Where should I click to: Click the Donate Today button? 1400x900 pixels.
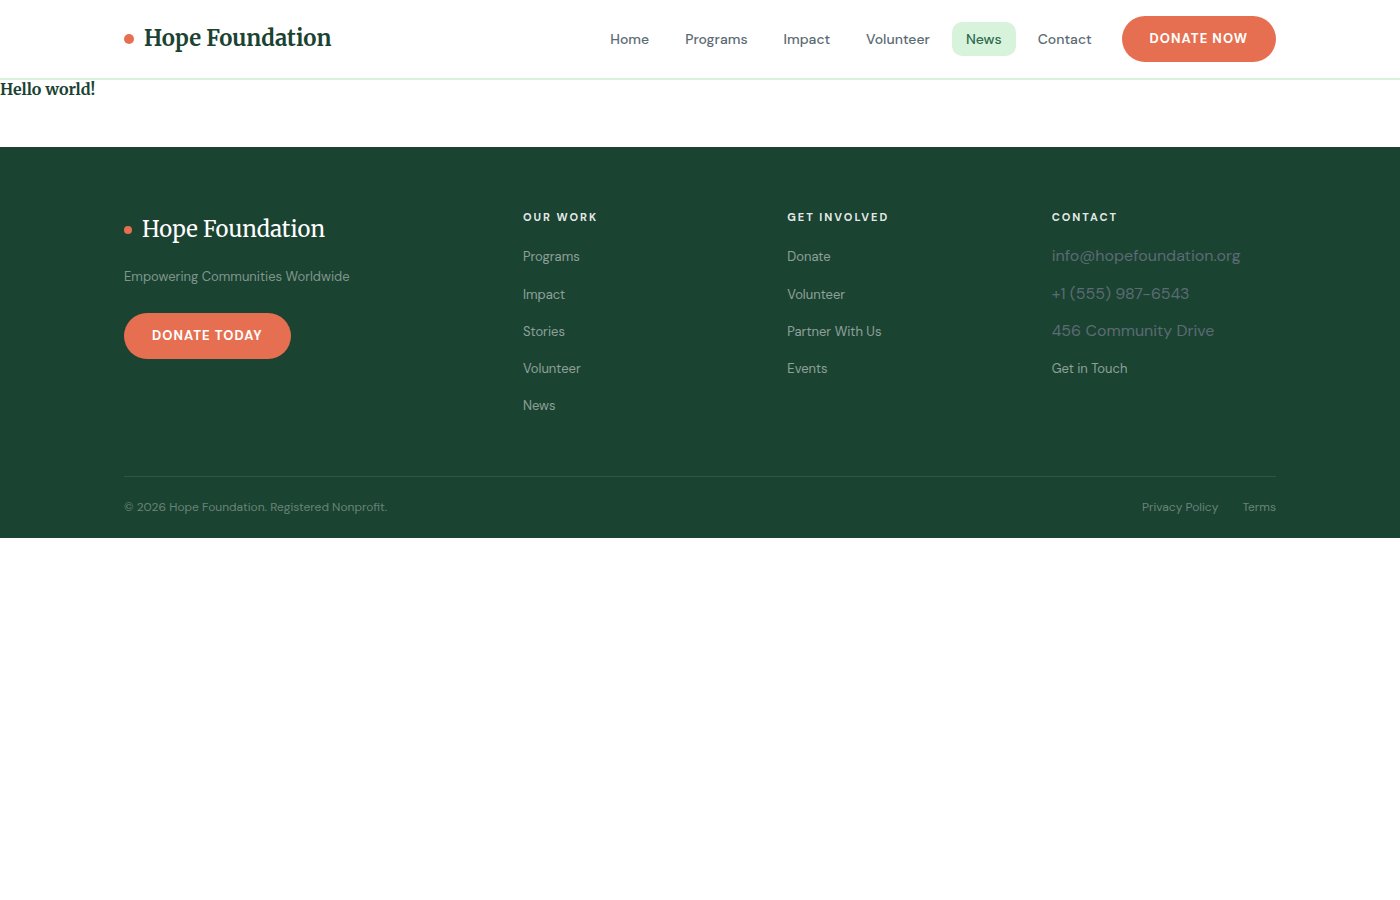coord(207,336)
